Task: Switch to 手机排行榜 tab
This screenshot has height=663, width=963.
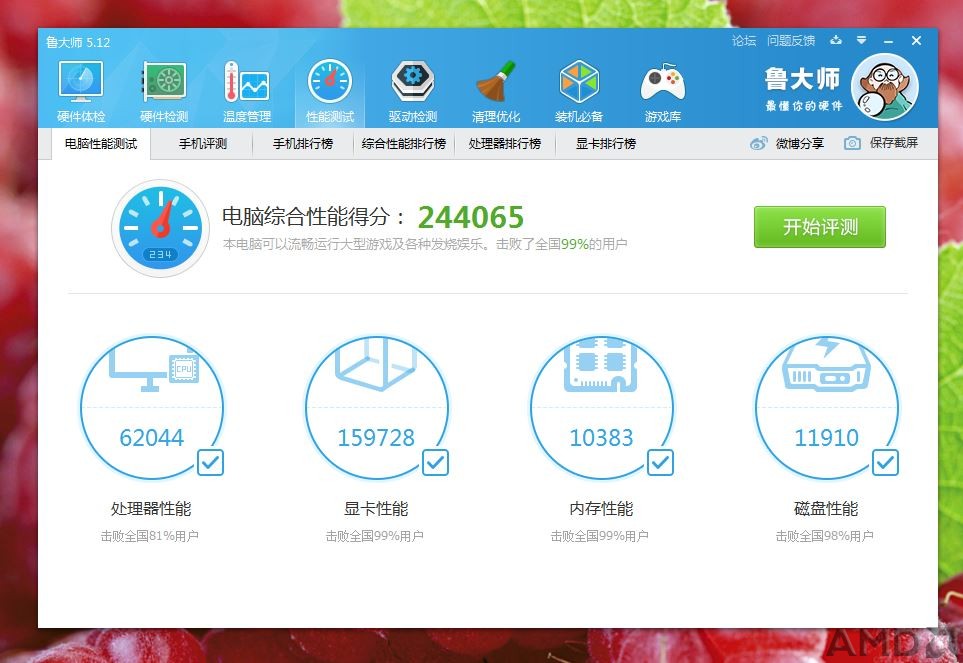Action: click(303, 144)
